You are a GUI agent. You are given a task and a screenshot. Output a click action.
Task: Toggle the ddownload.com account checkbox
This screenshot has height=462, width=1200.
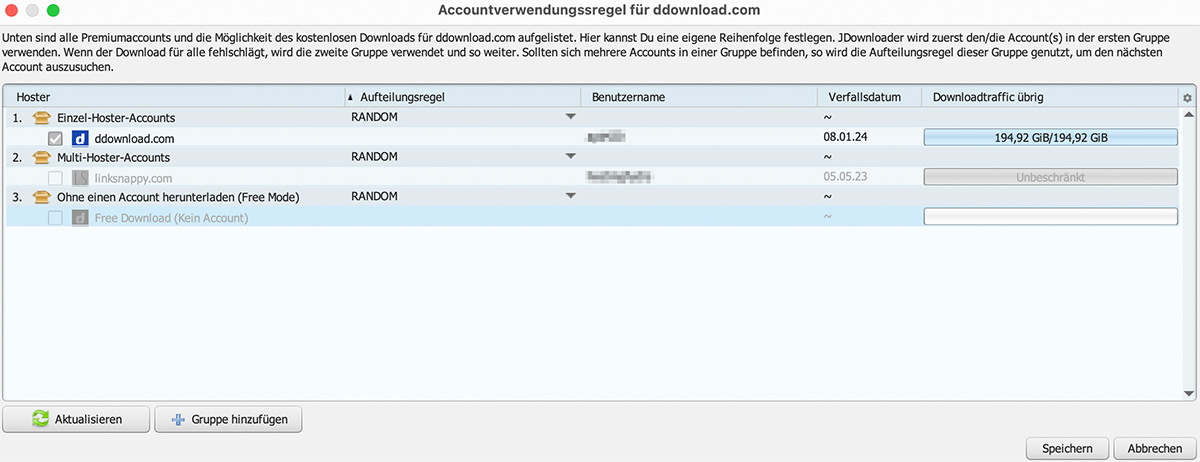[x=55, y=138]
